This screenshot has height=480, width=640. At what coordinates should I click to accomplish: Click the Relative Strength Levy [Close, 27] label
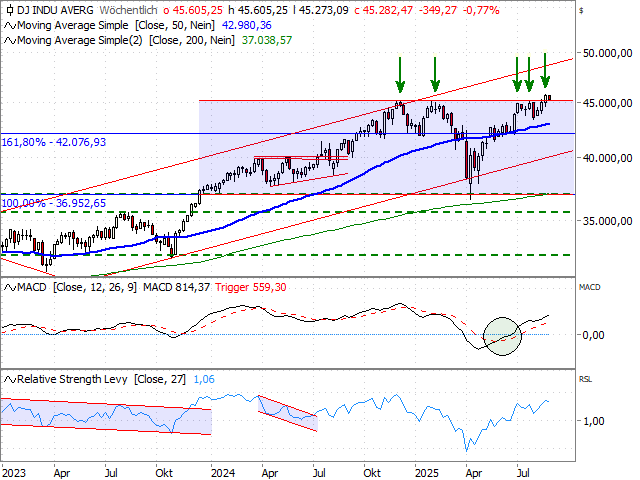[x=101, y=379]
